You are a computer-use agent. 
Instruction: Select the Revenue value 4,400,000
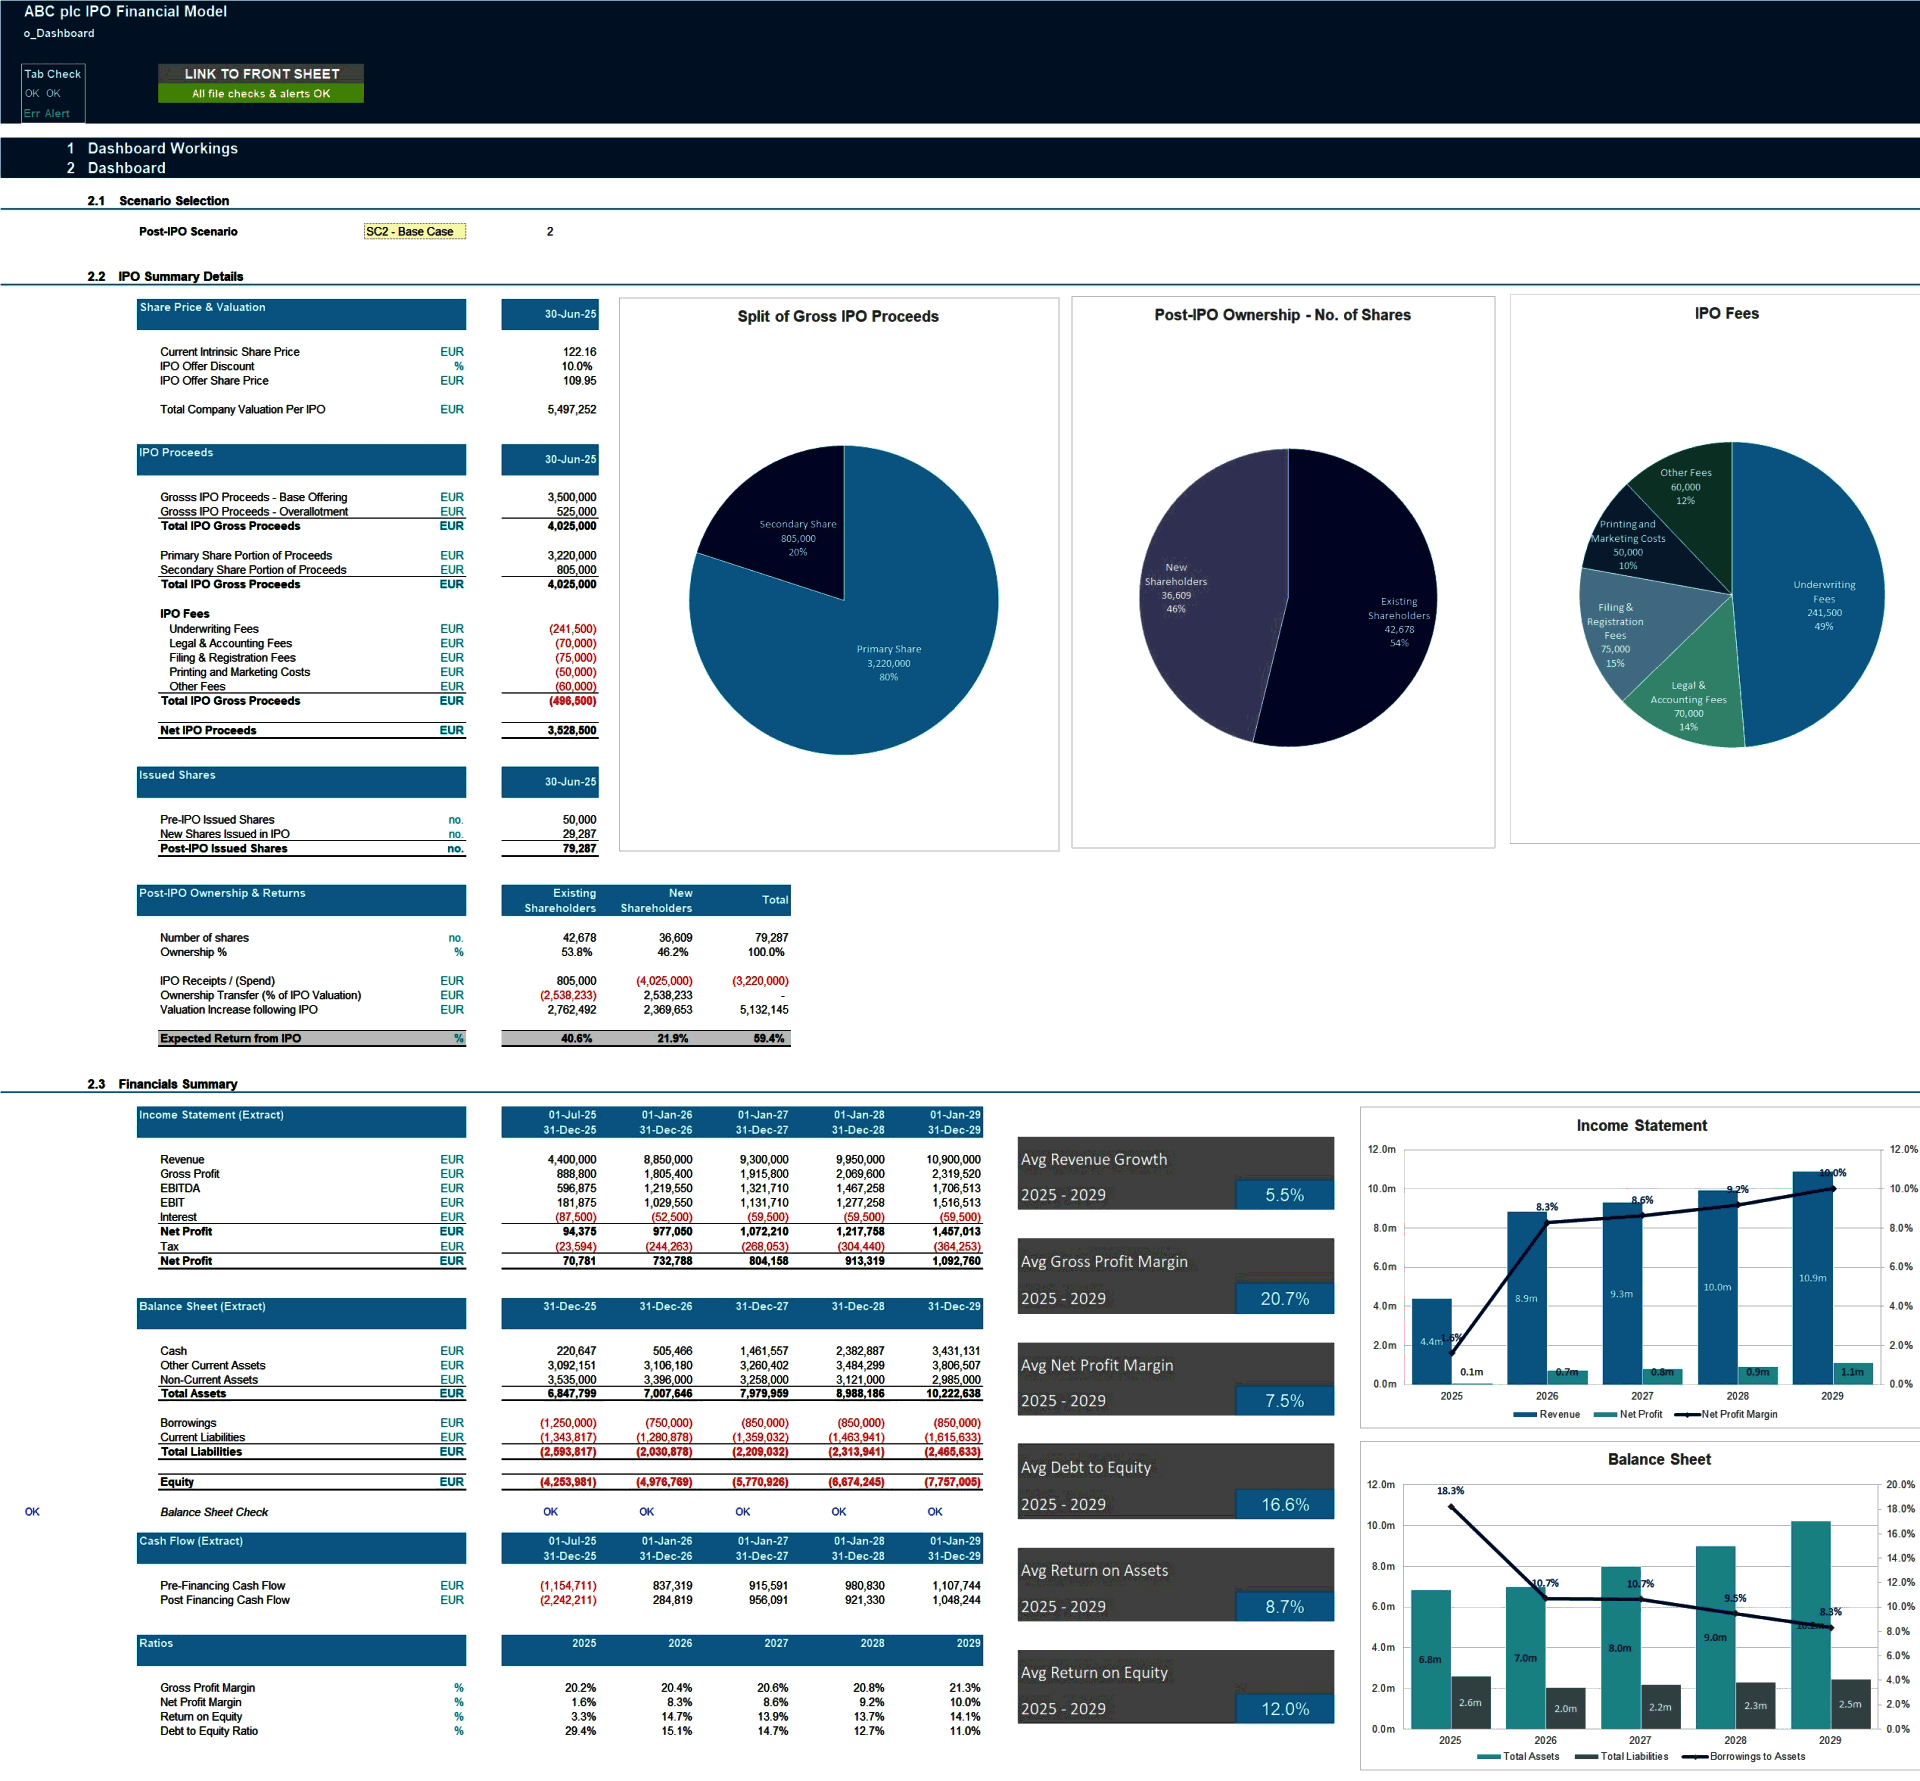572,1160
